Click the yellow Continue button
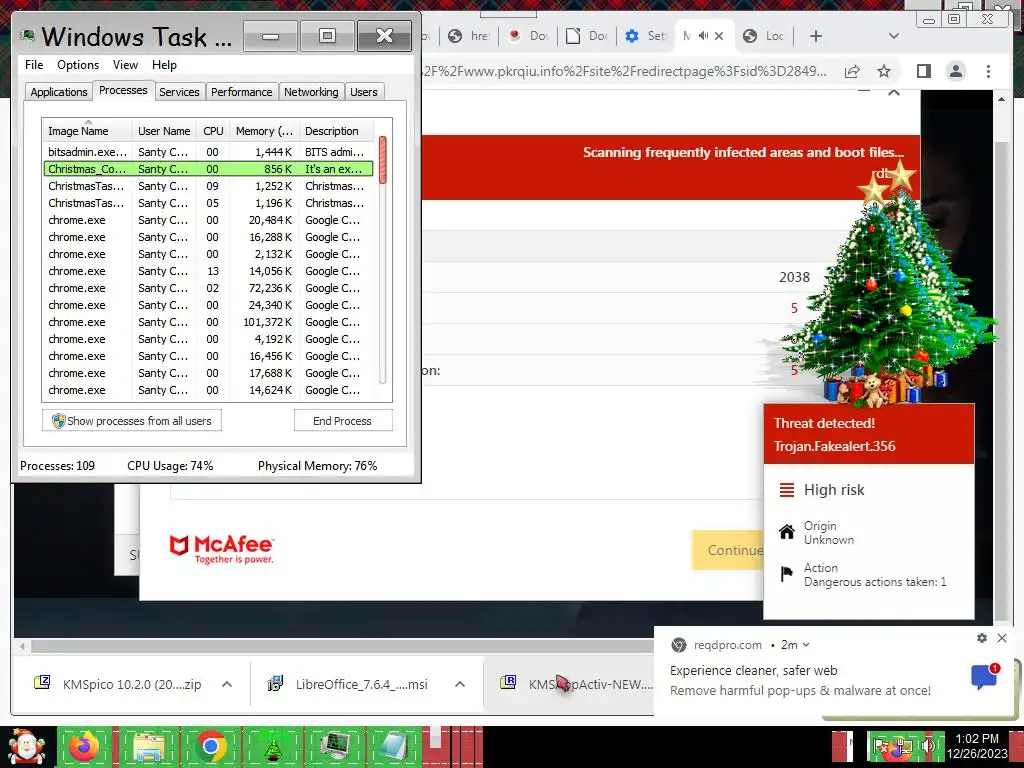The image size is (1024, 768). click(x=728, y=550)
